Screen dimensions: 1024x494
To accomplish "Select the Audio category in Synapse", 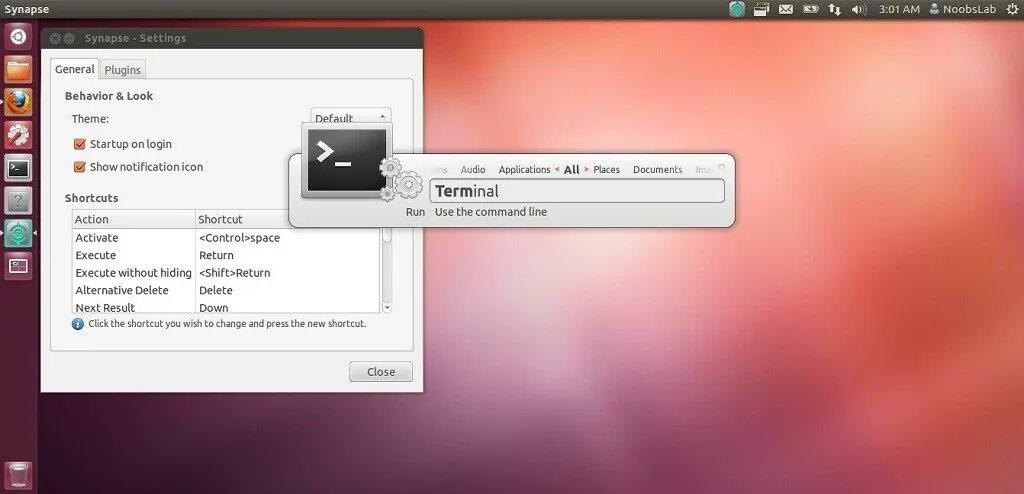I will [x=473, y=169].
